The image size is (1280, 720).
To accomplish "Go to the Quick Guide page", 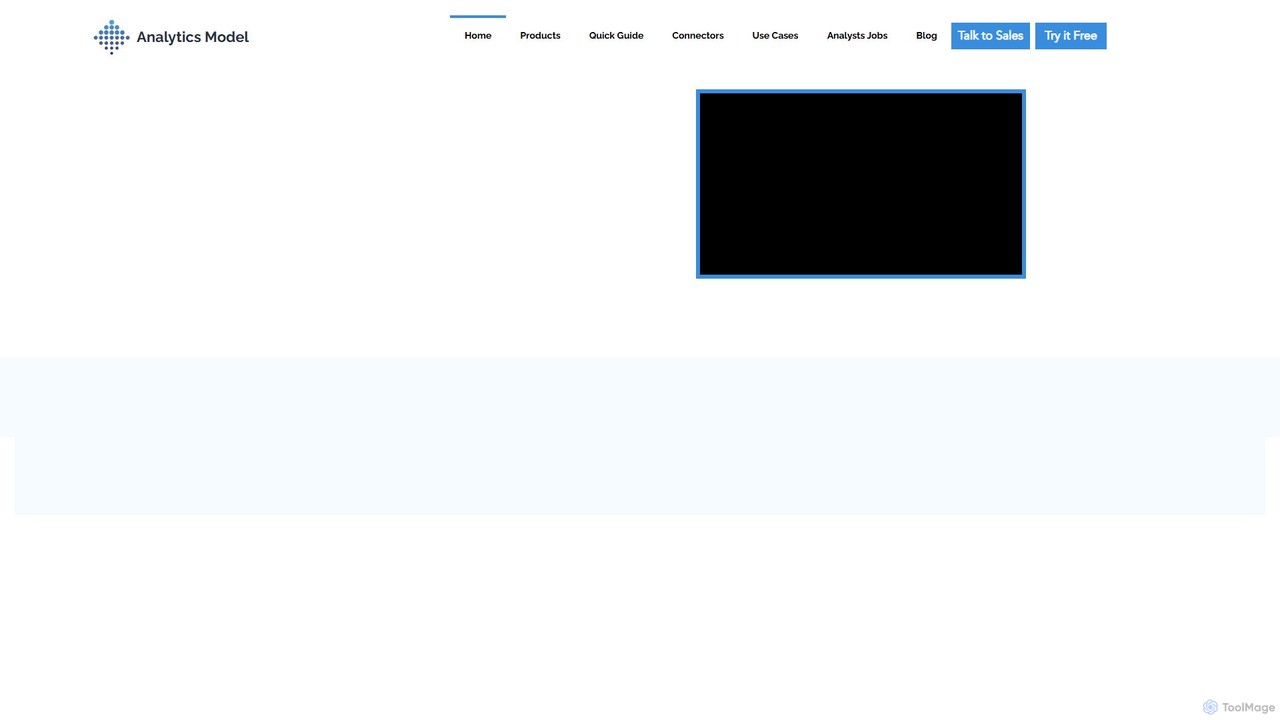I will click(x=616, y=36).
